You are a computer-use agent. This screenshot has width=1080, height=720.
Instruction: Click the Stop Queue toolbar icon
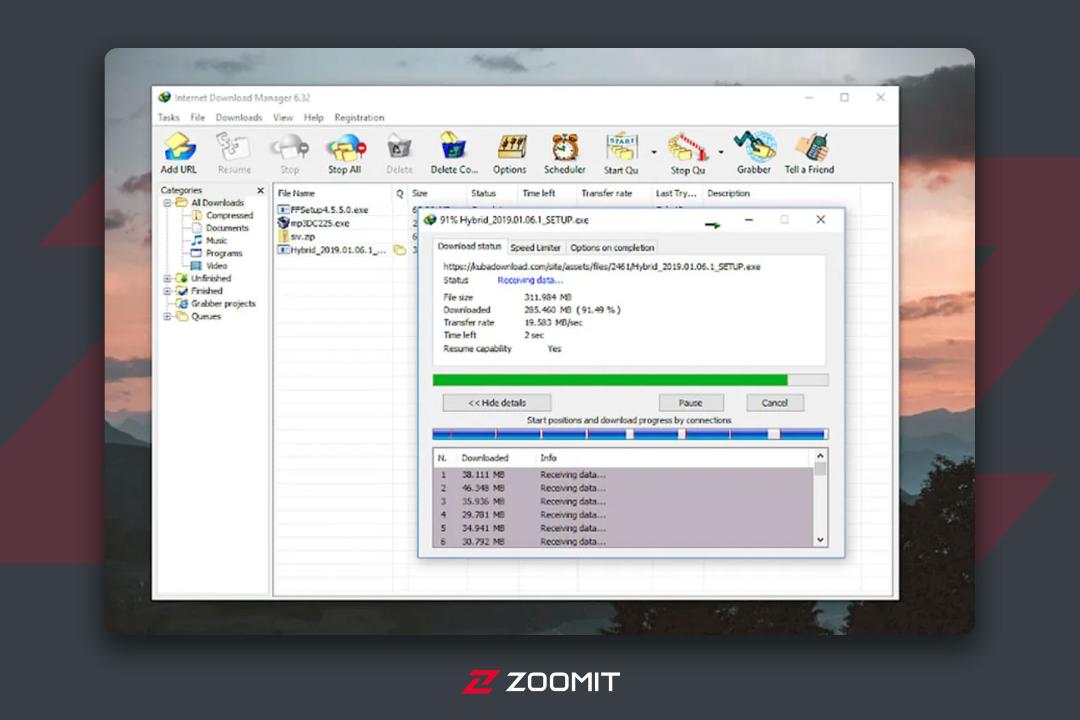coord(687,153)
